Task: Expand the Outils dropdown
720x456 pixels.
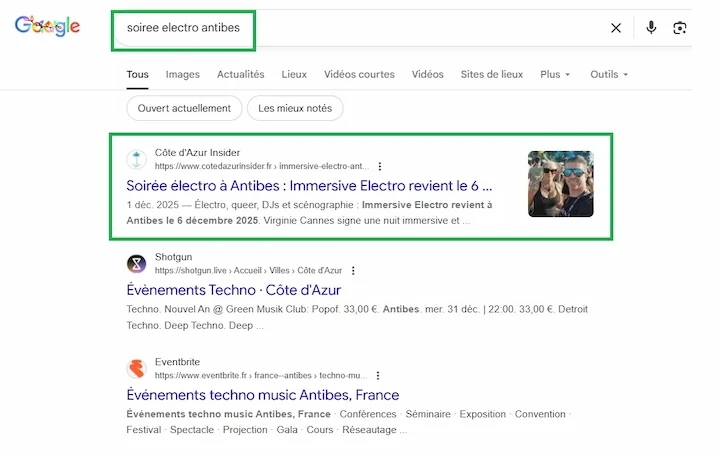Action: [x=609, y=74]
